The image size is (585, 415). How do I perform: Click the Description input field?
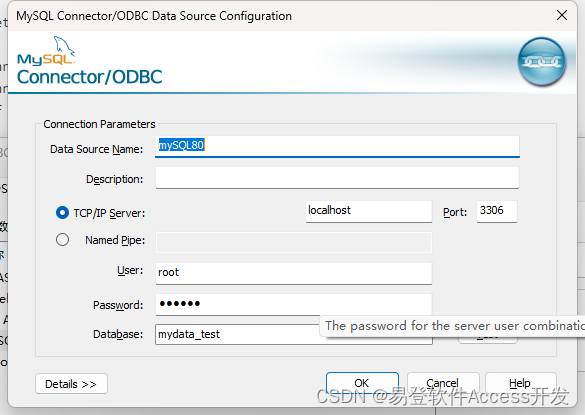[337, 178]
